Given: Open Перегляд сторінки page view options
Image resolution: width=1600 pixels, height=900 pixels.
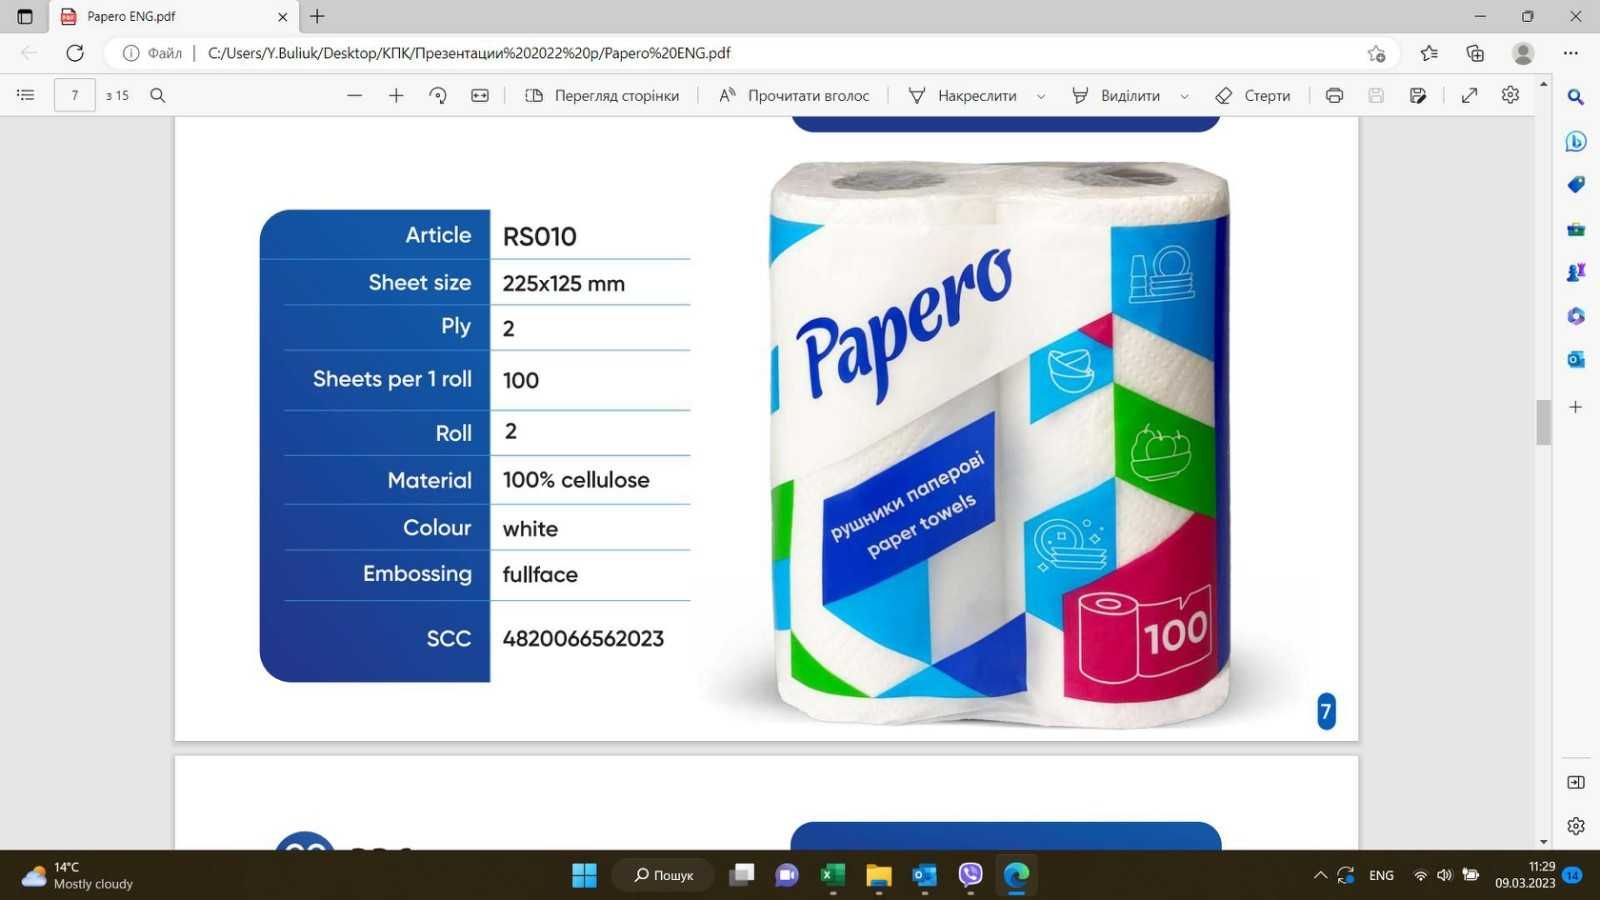Looking at the screenshot, I should click(602, 95).
